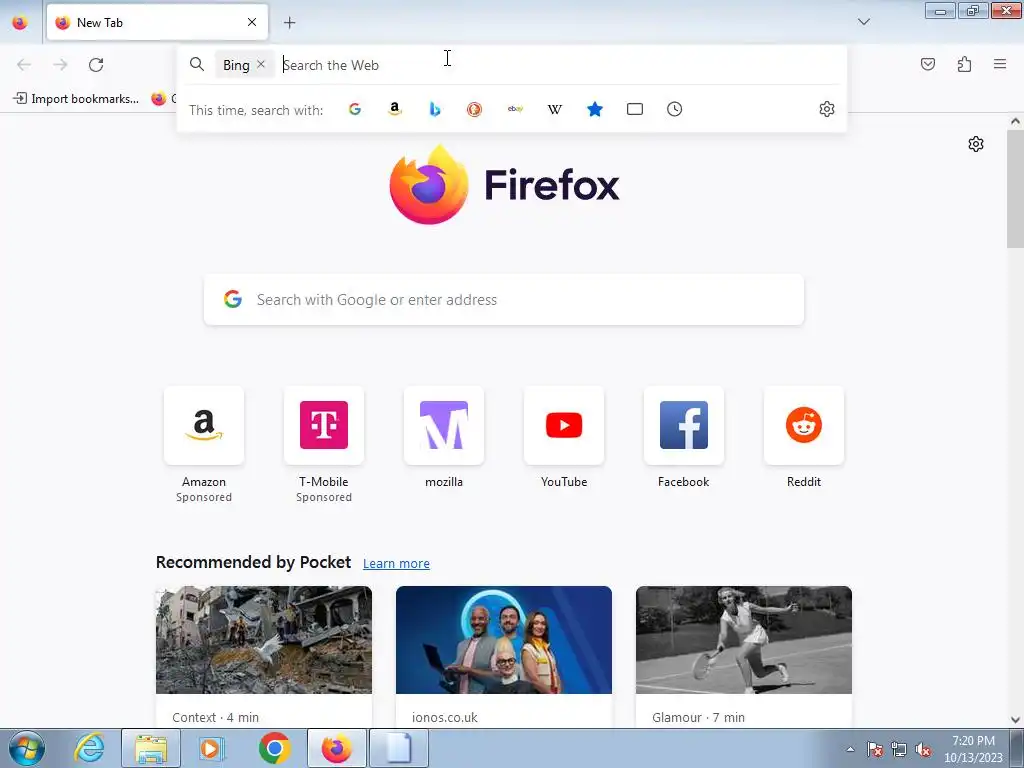
Task: Select the New Tab tab
Action: (x=157, y=22)
